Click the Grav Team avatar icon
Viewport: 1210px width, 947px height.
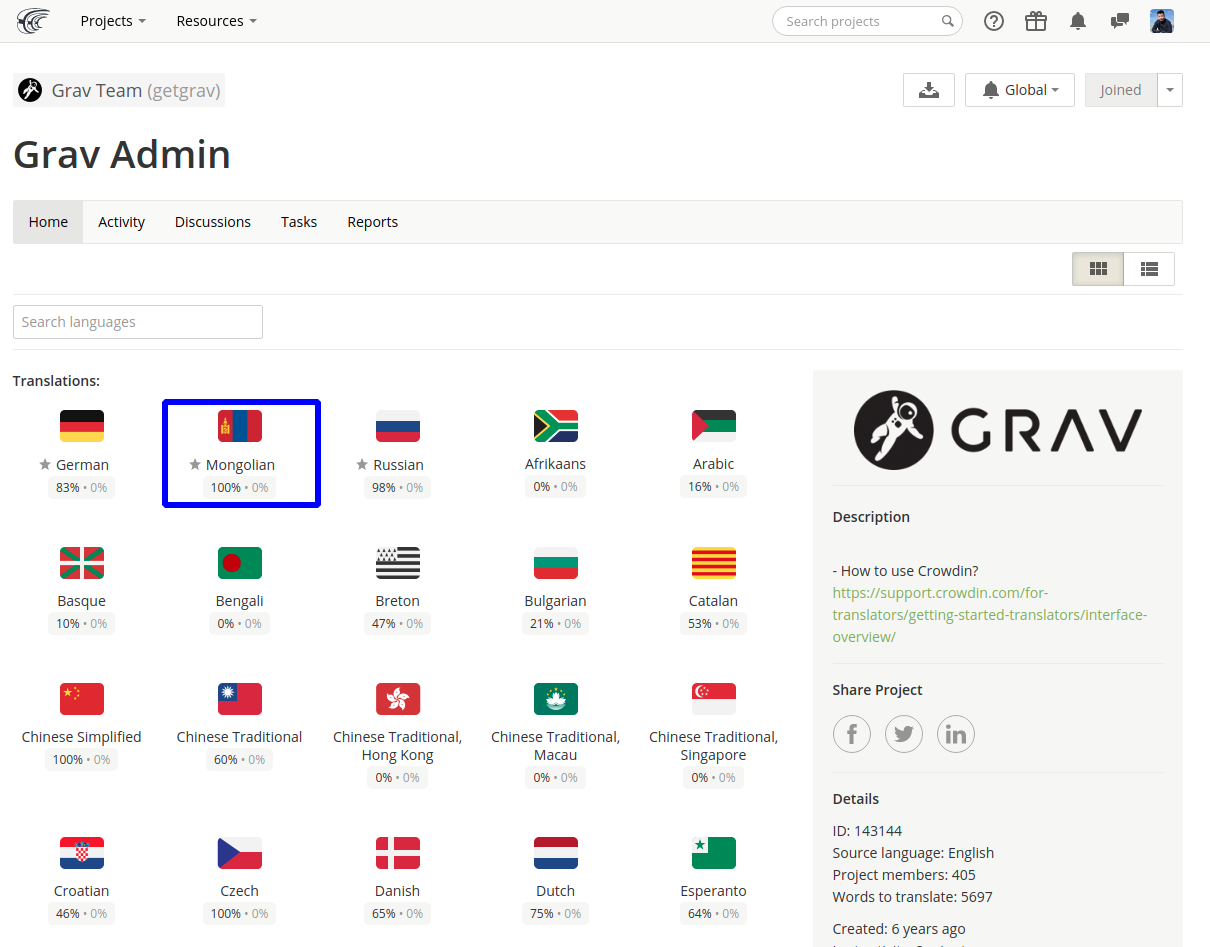30,90
